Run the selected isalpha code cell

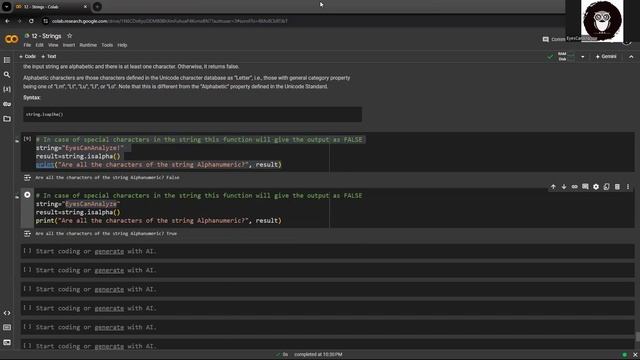coord(27,195)
